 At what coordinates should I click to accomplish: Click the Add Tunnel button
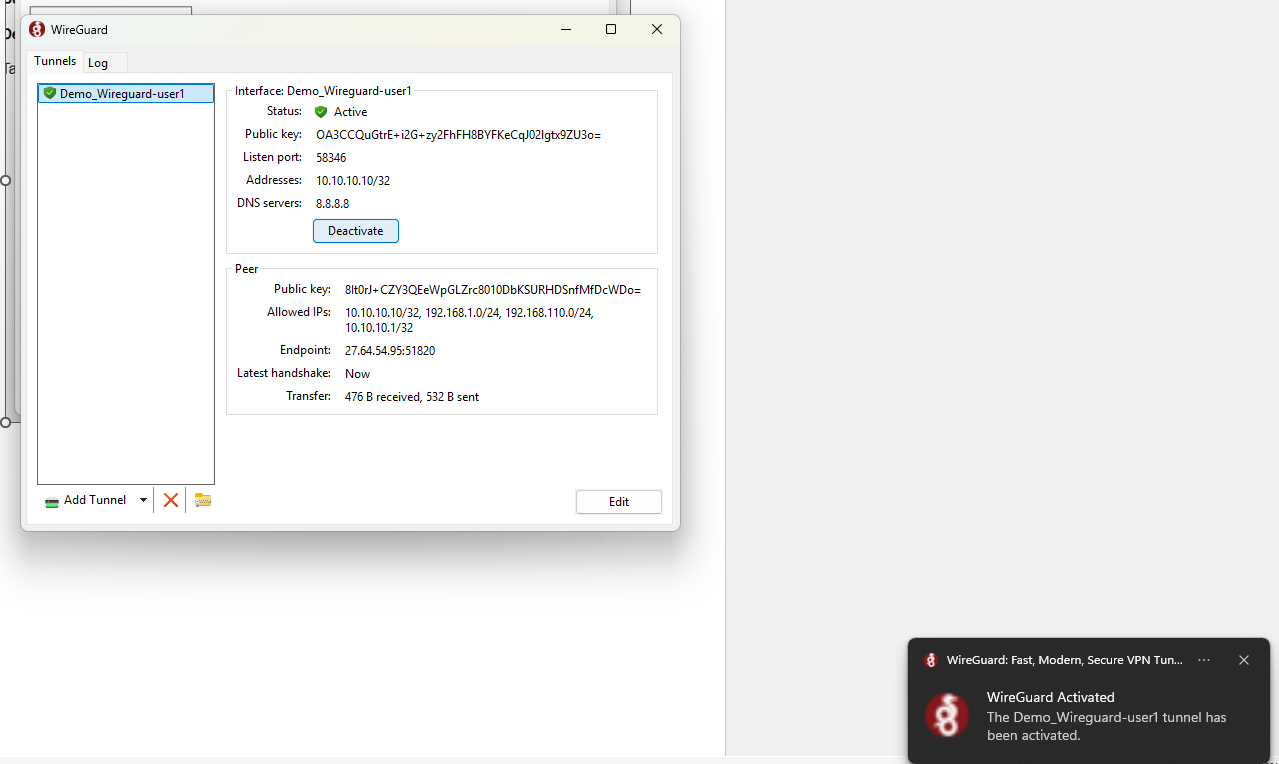[87, 500]
